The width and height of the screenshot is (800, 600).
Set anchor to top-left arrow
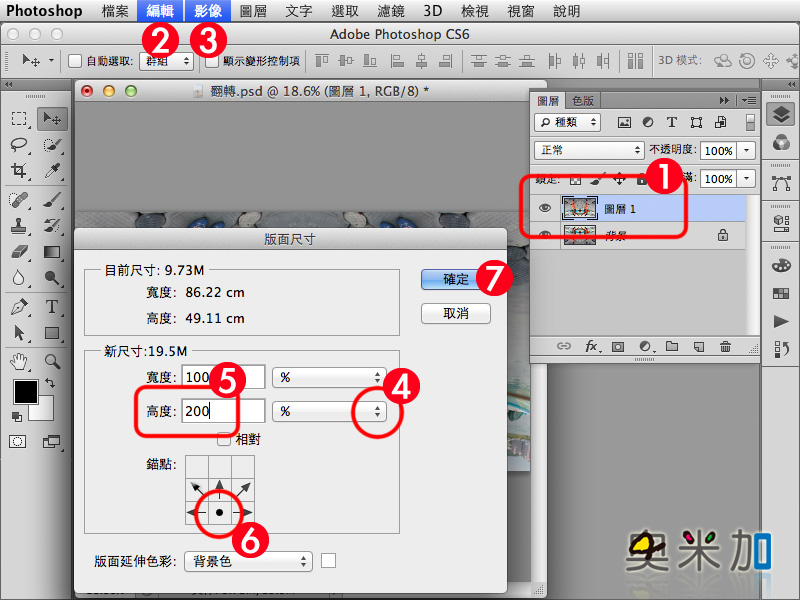(x=197, y=488)
